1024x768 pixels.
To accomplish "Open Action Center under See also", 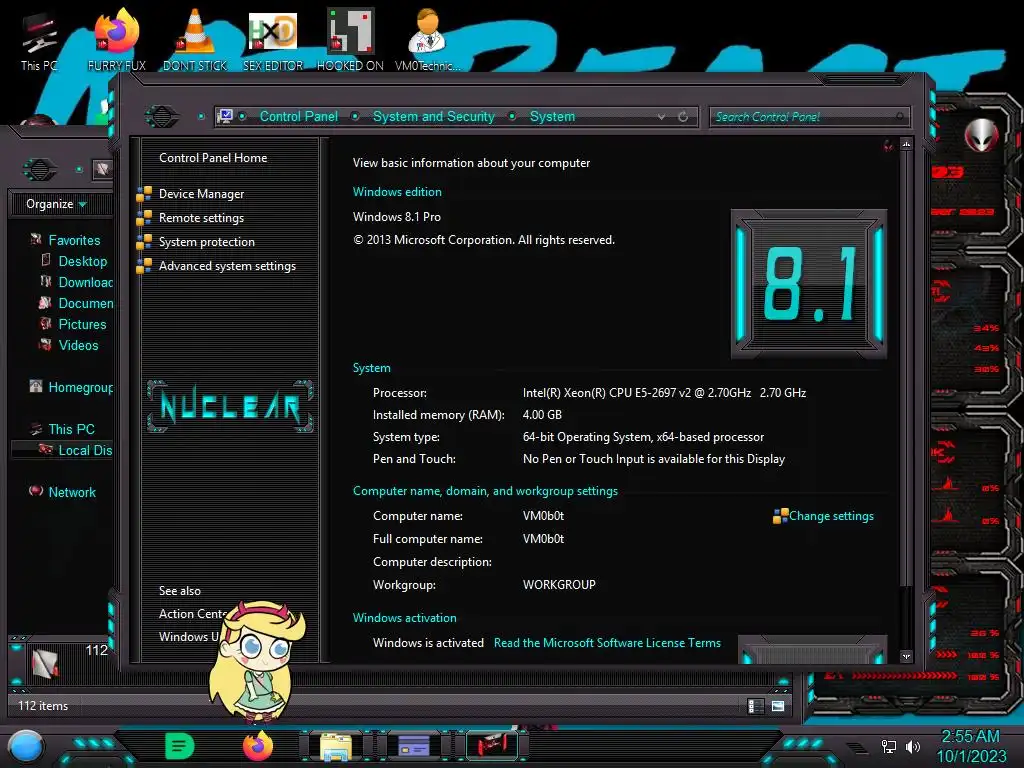I will tap(193, 614).
